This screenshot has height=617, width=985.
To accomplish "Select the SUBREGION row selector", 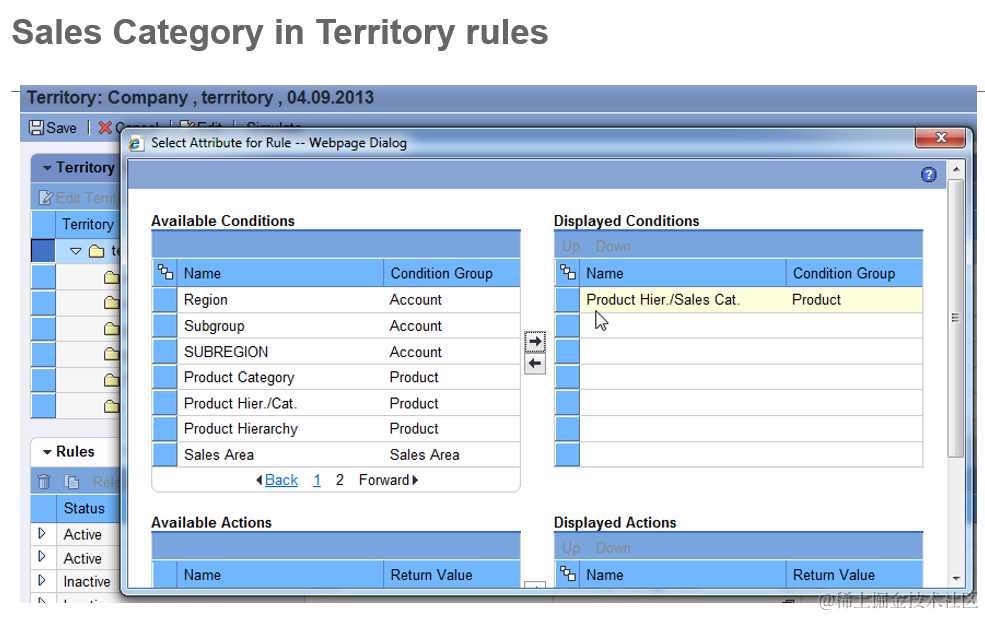I will [x=165, y=351].
